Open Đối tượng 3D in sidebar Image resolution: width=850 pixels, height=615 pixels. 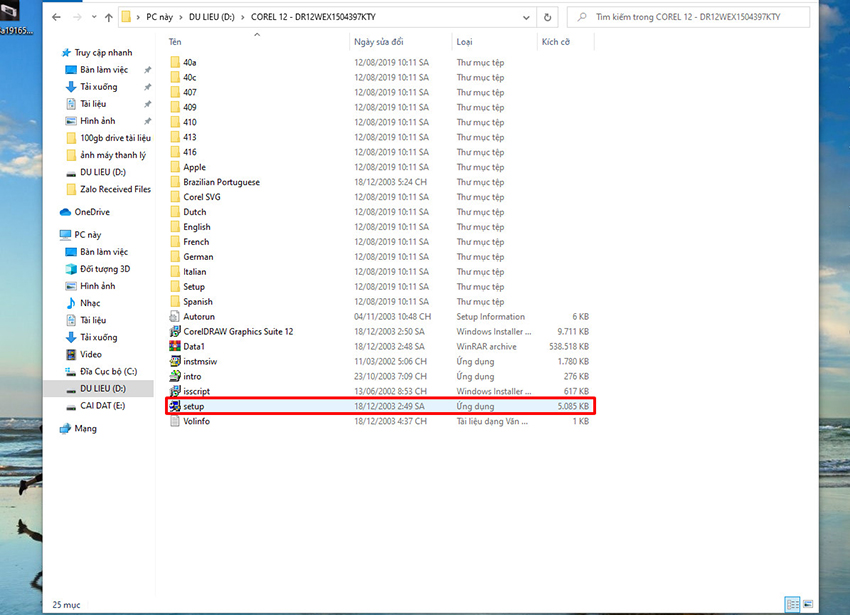pyautogui.click(x=105, y=269)
